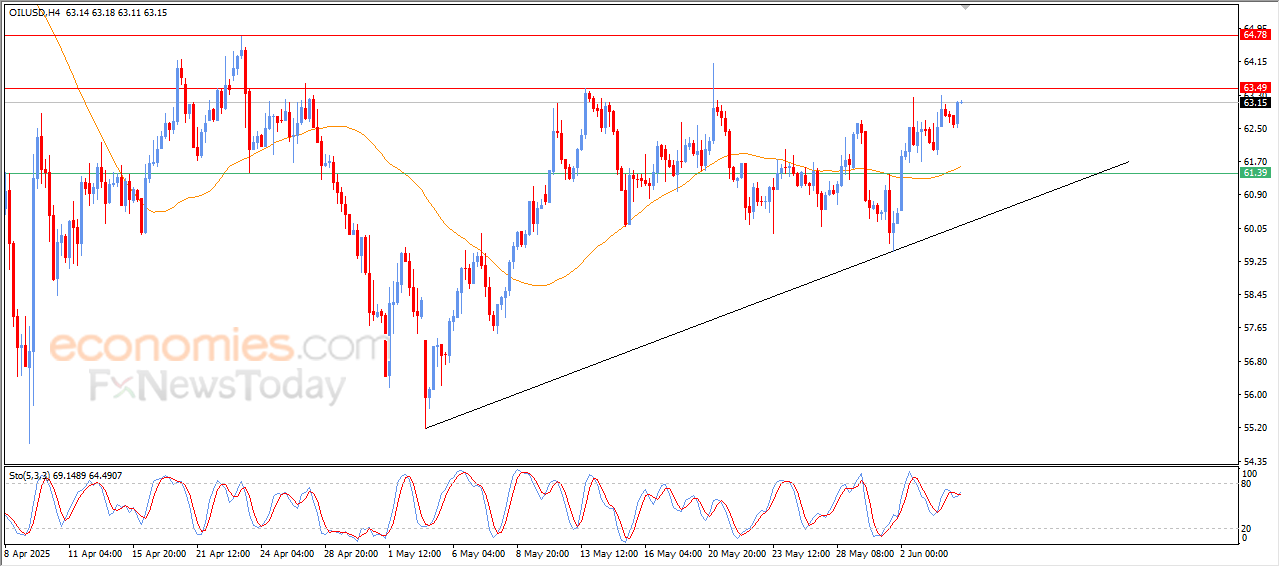The height and width of the screenshot is (567, 1280).
Task: Click the 24 Apr 04:00 date label
Action: tap(286, 552)
